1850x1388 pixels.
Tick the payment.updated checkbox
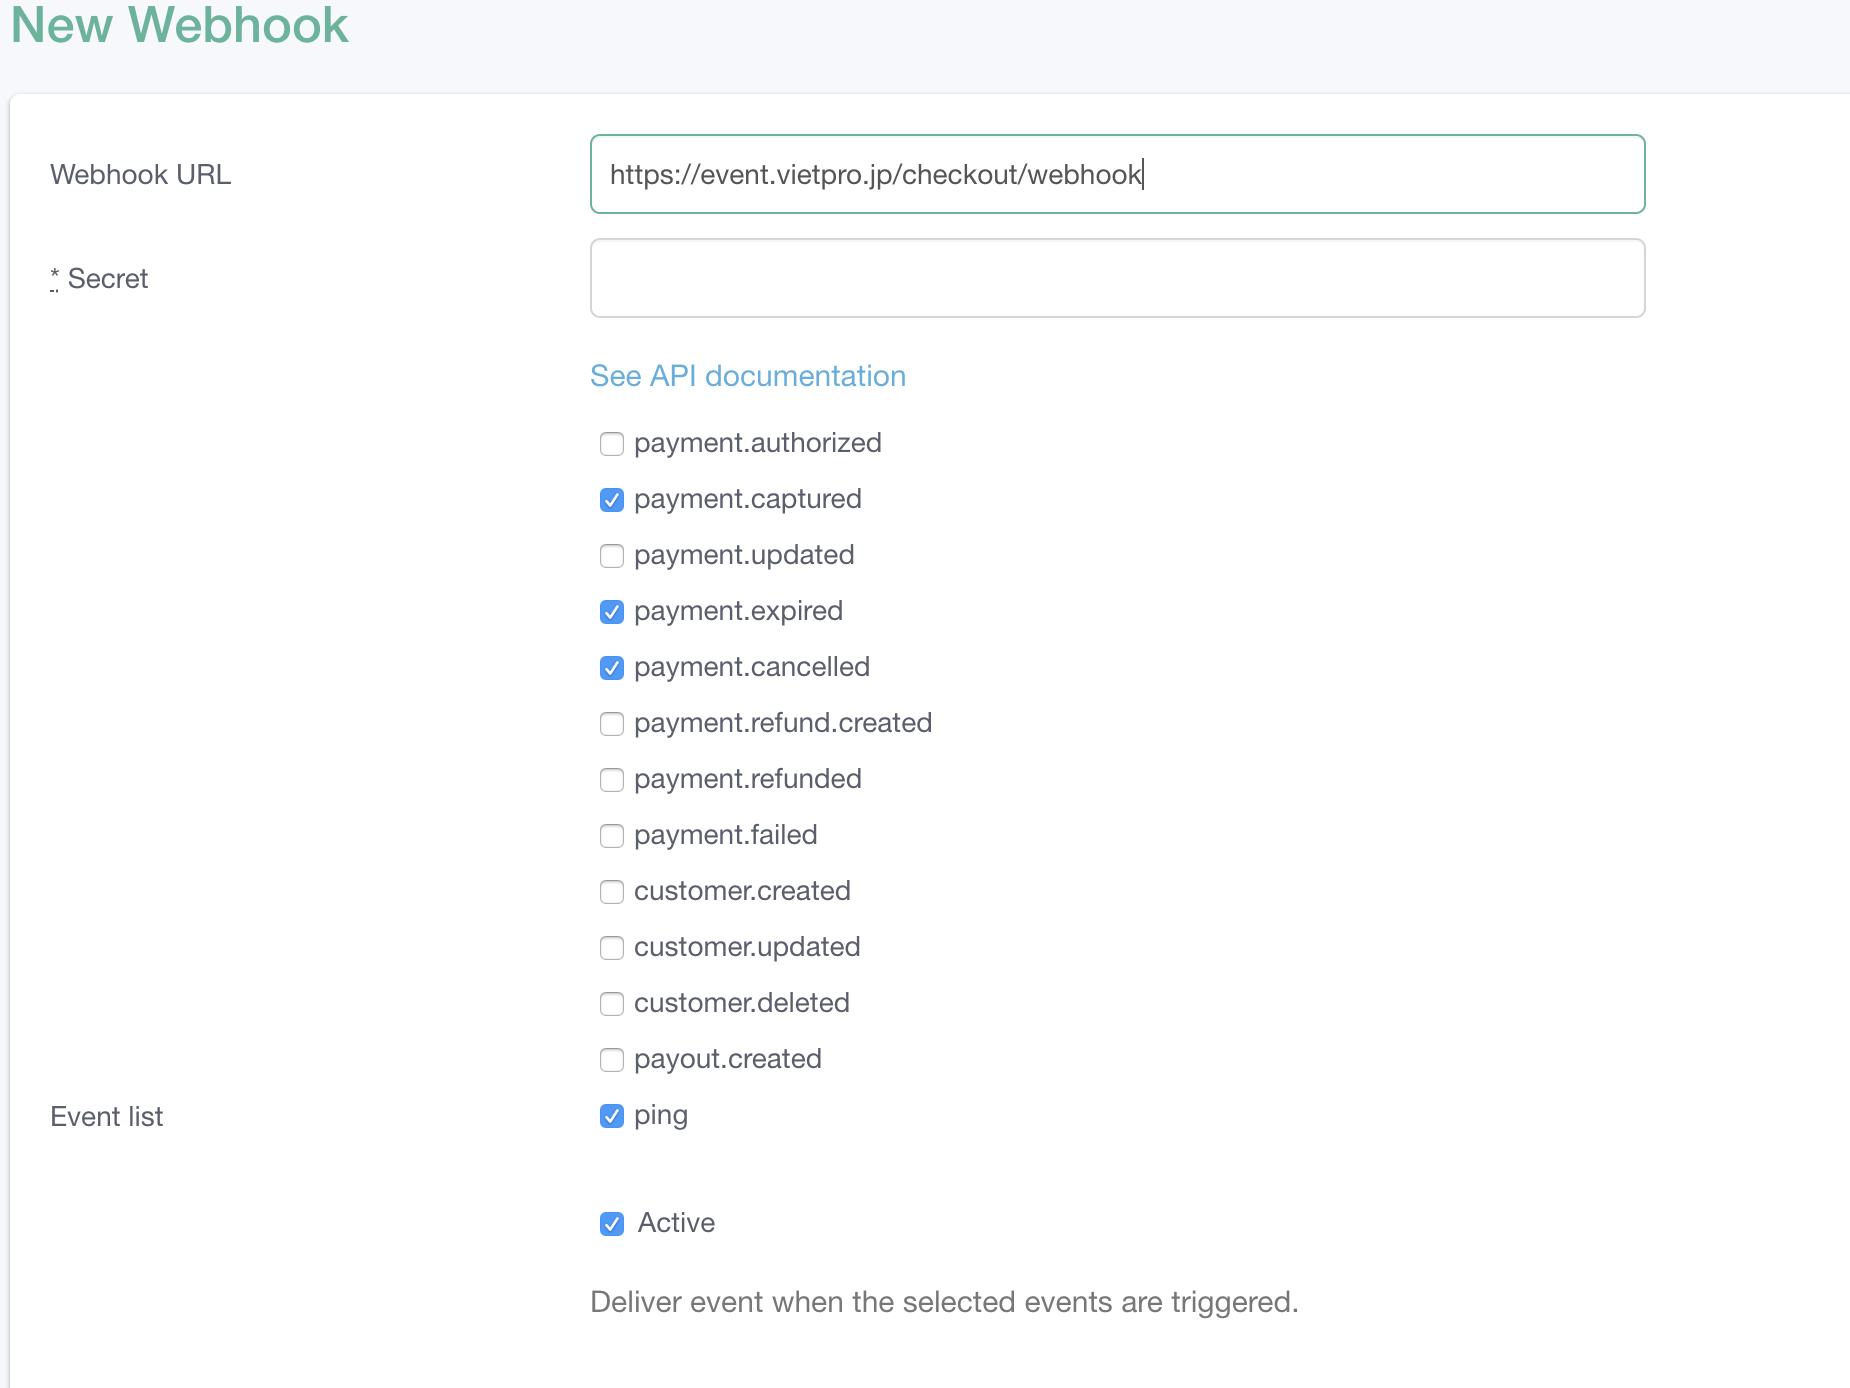pos(612,556)
